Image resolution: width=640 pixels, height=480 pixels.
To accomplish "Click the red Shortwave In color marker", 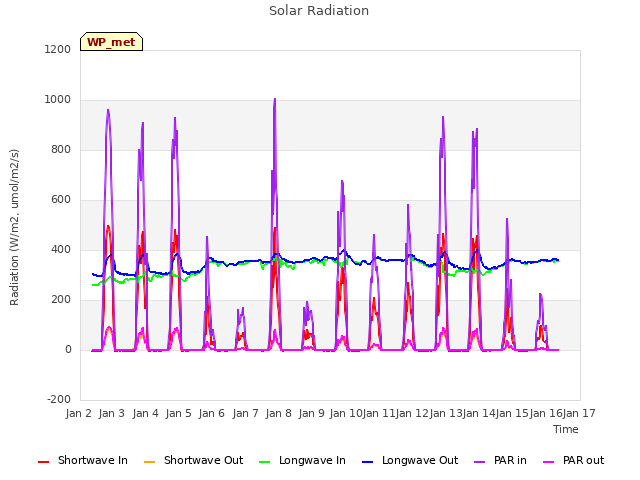I will pyautogui.click(x=43, y=462).
